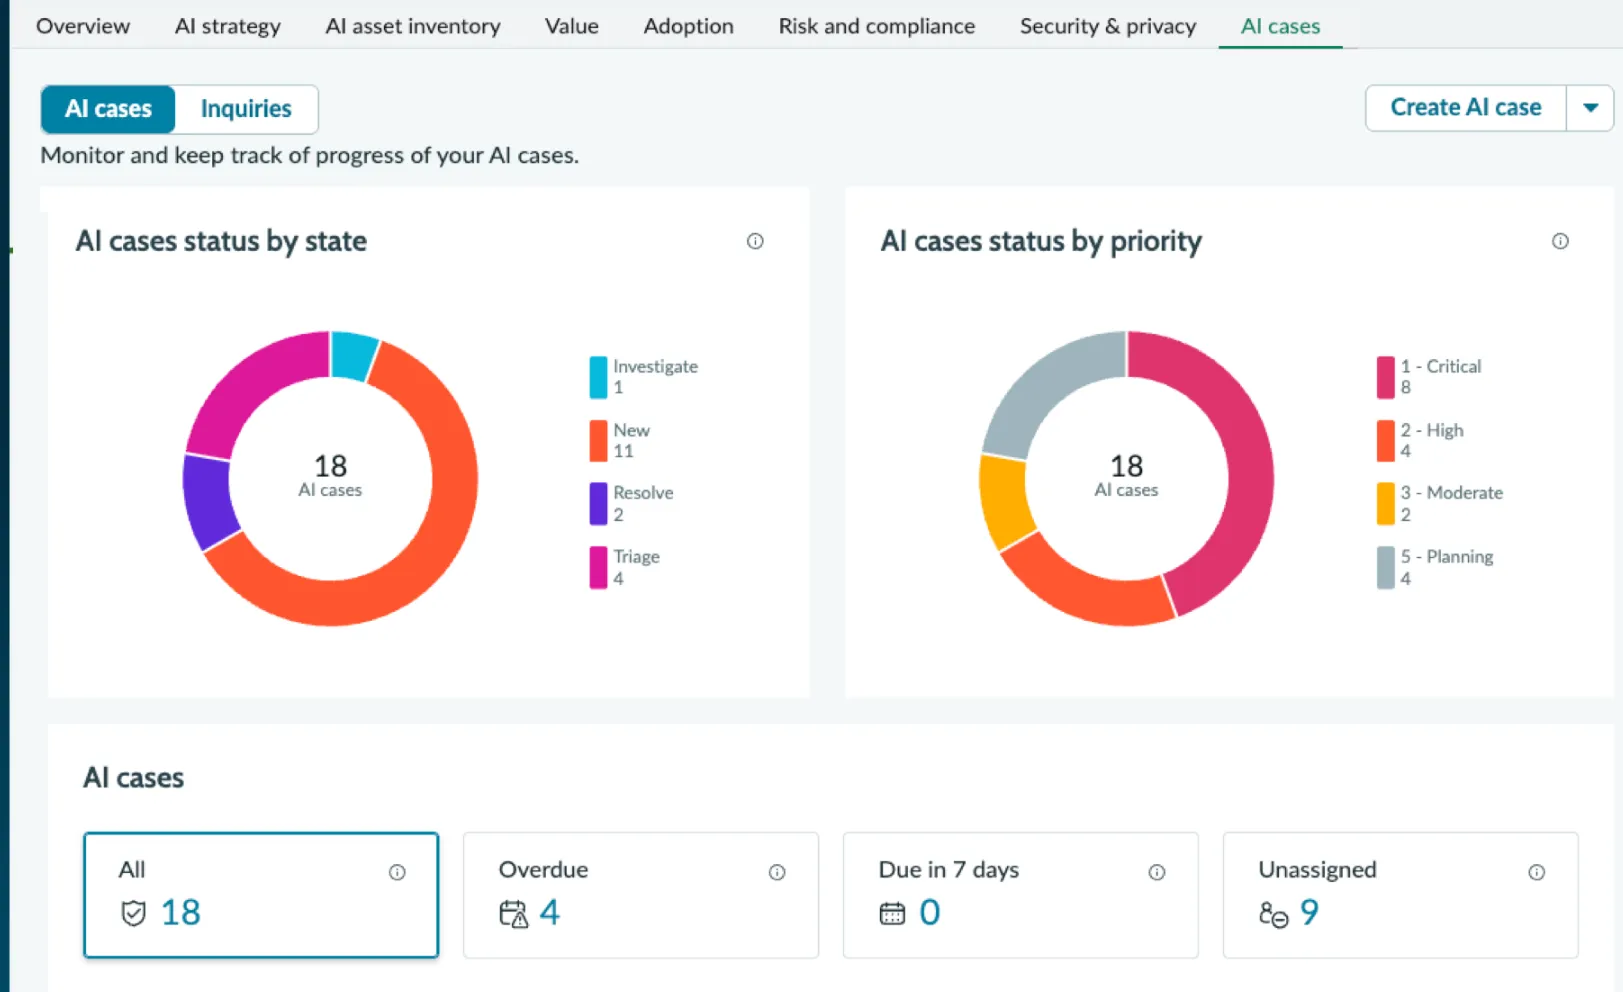The height and width of the screenshot is (992, 1623).
Task: Click the overdue calendar warning icon
Action: click(513, 914)
